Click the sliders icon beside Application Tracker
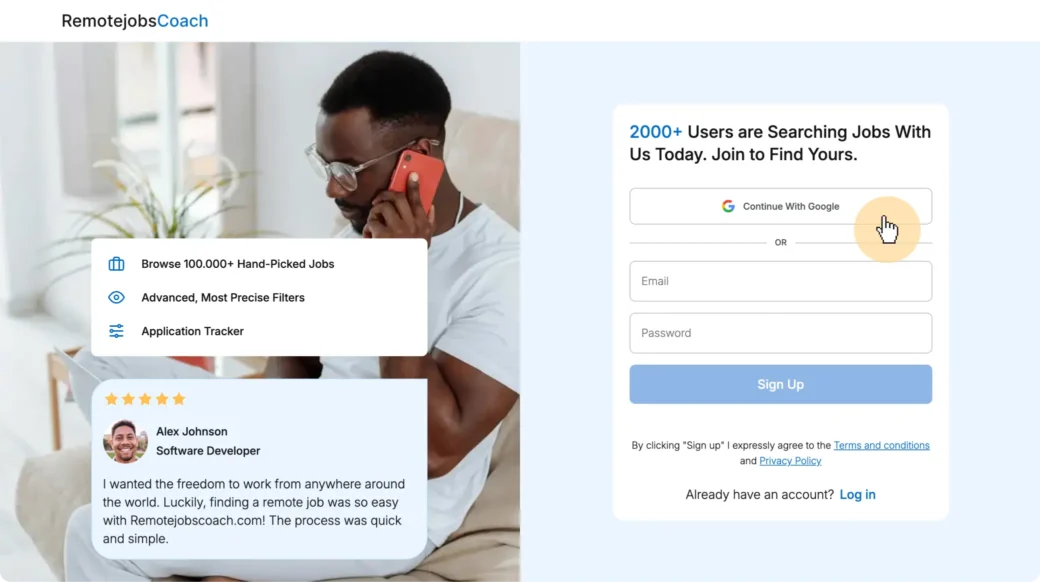The width and height of the screenshot is (1040, 582). (116, 330)
